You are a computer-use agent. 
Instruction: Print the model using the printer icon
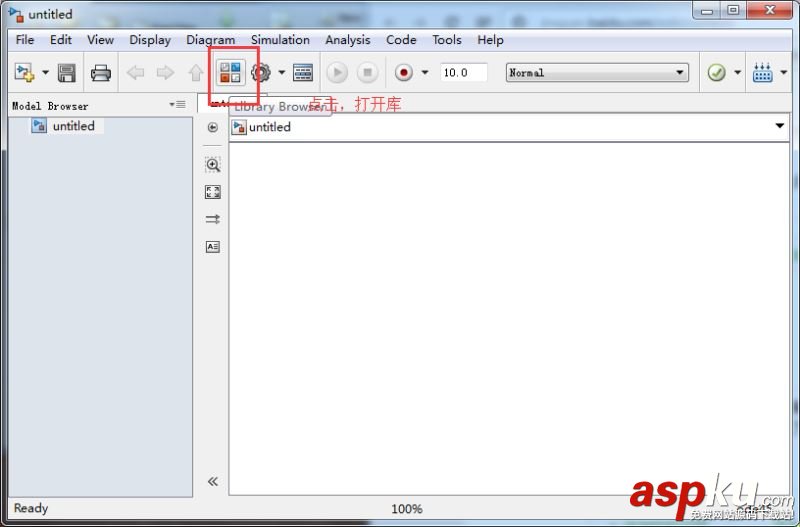tap(101, 73)
